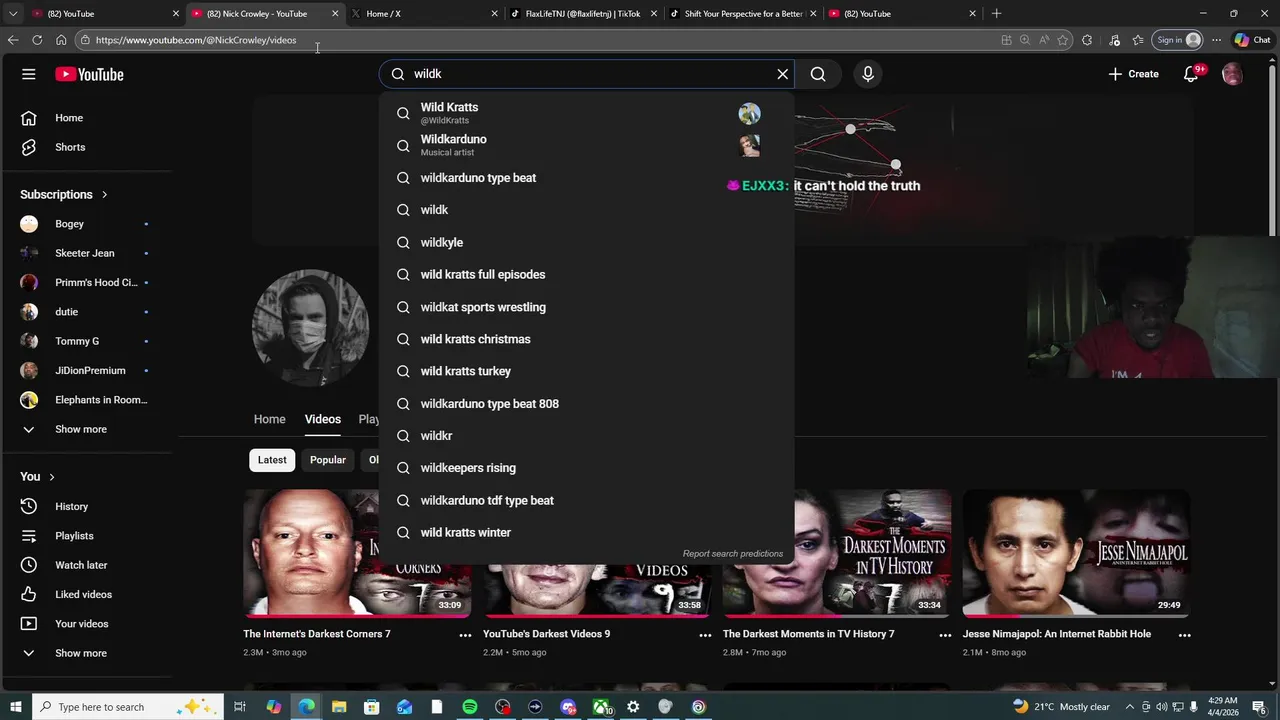Reload the page with the refresh button
The width and height of the screenshot is (1280, 720).
37,40
